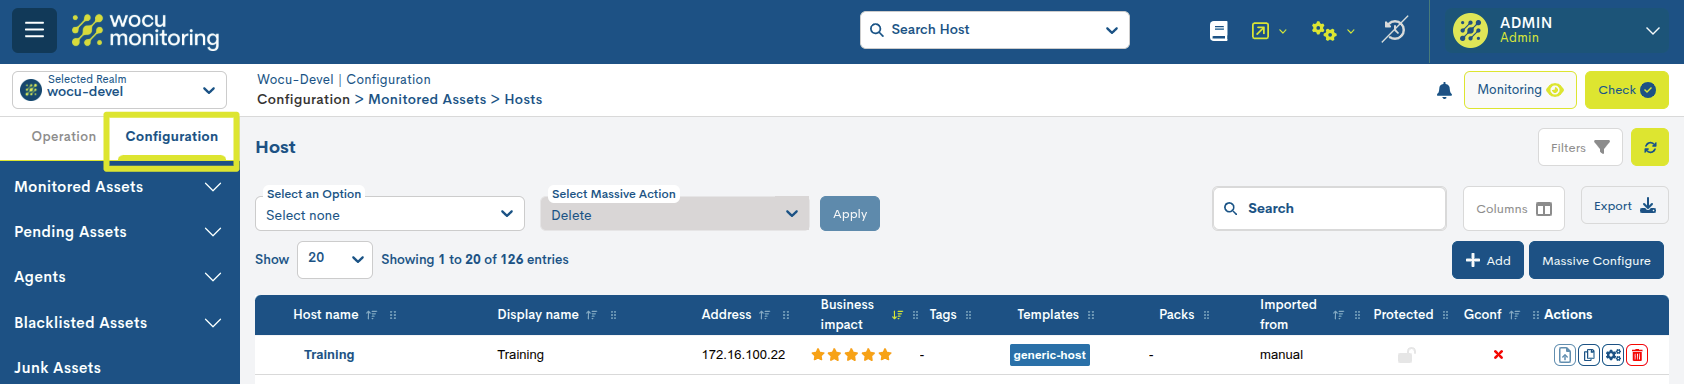This screenshot has height=384, width=1684.
Task: Delete the Training host with trash icon
Action: 1637,355
